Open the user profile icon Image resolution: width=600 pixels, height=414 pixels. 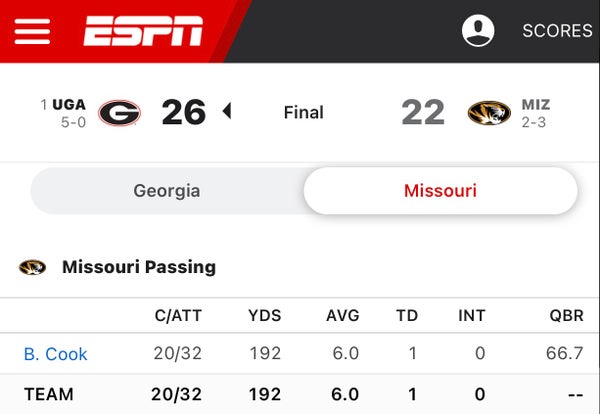478,31
